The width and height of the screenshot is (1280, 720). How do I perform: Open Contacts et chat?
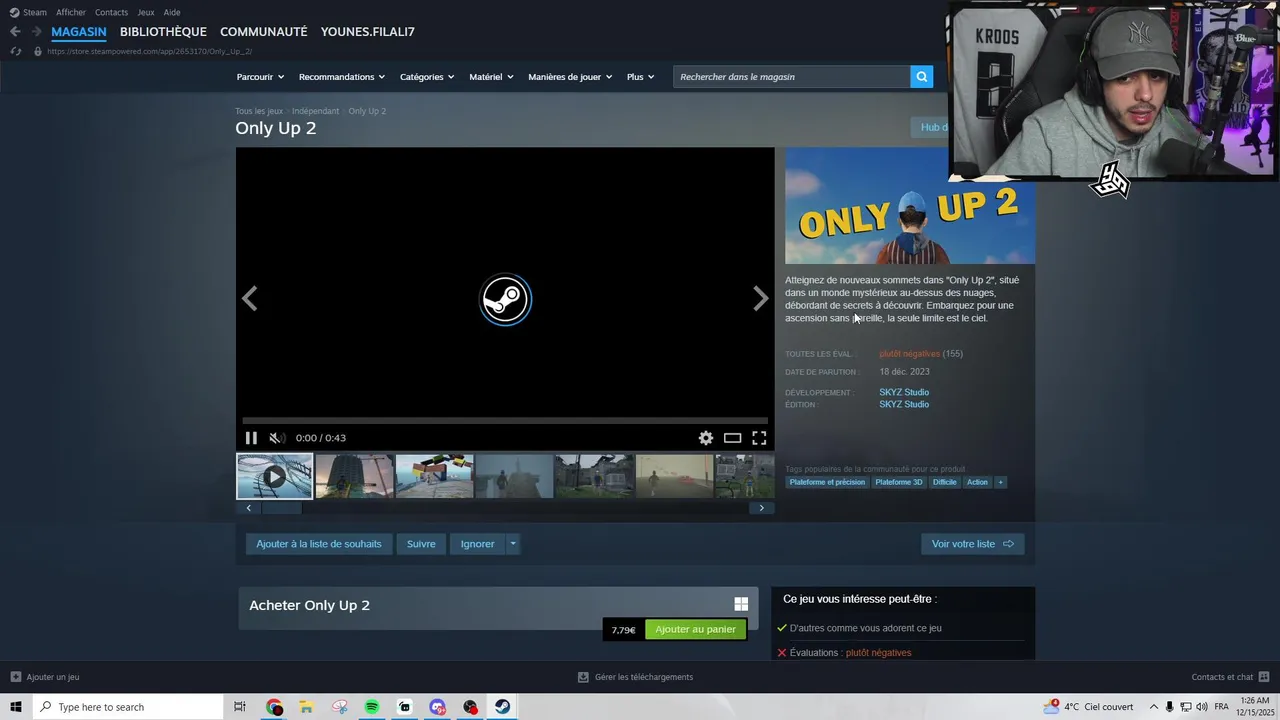[1230, 677]
